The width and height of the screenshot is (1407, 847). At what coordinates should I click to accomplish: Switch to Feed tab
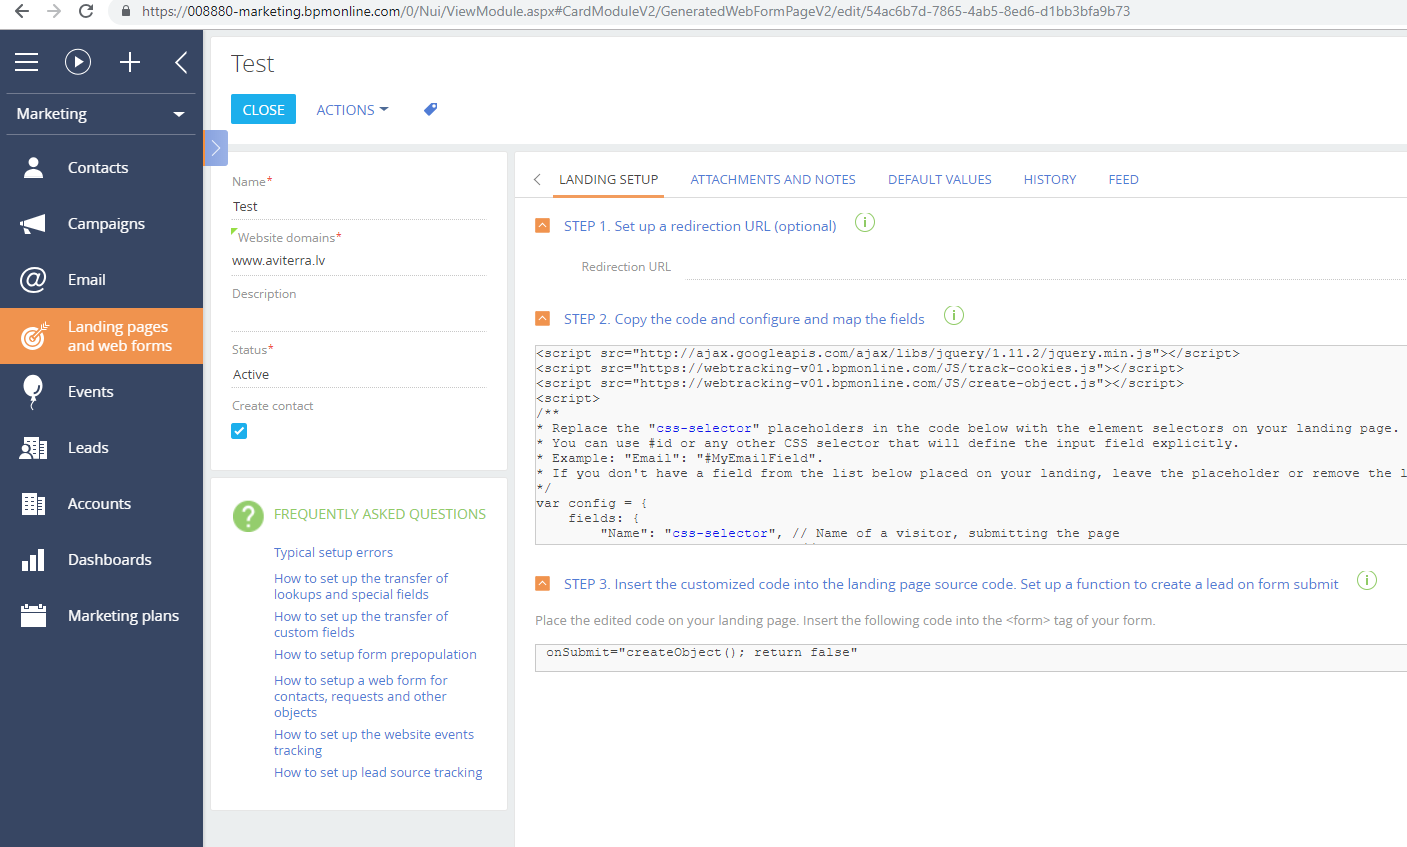[1123, 180]
